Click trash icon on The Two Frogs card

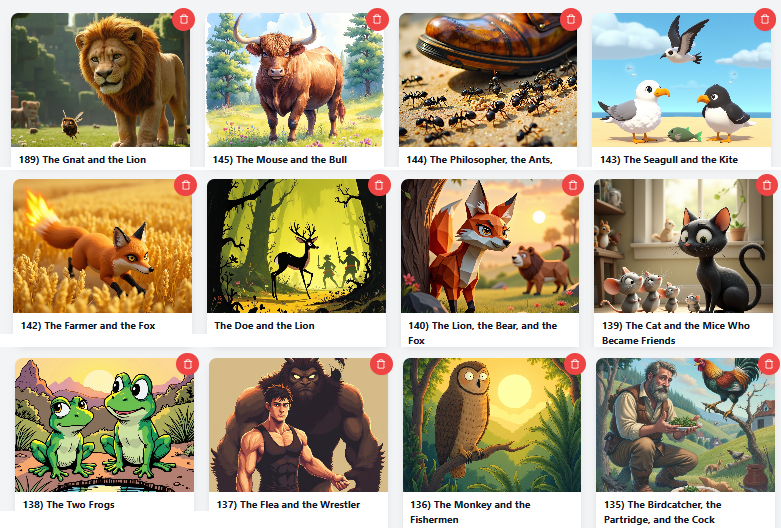(x=187, y=364)
